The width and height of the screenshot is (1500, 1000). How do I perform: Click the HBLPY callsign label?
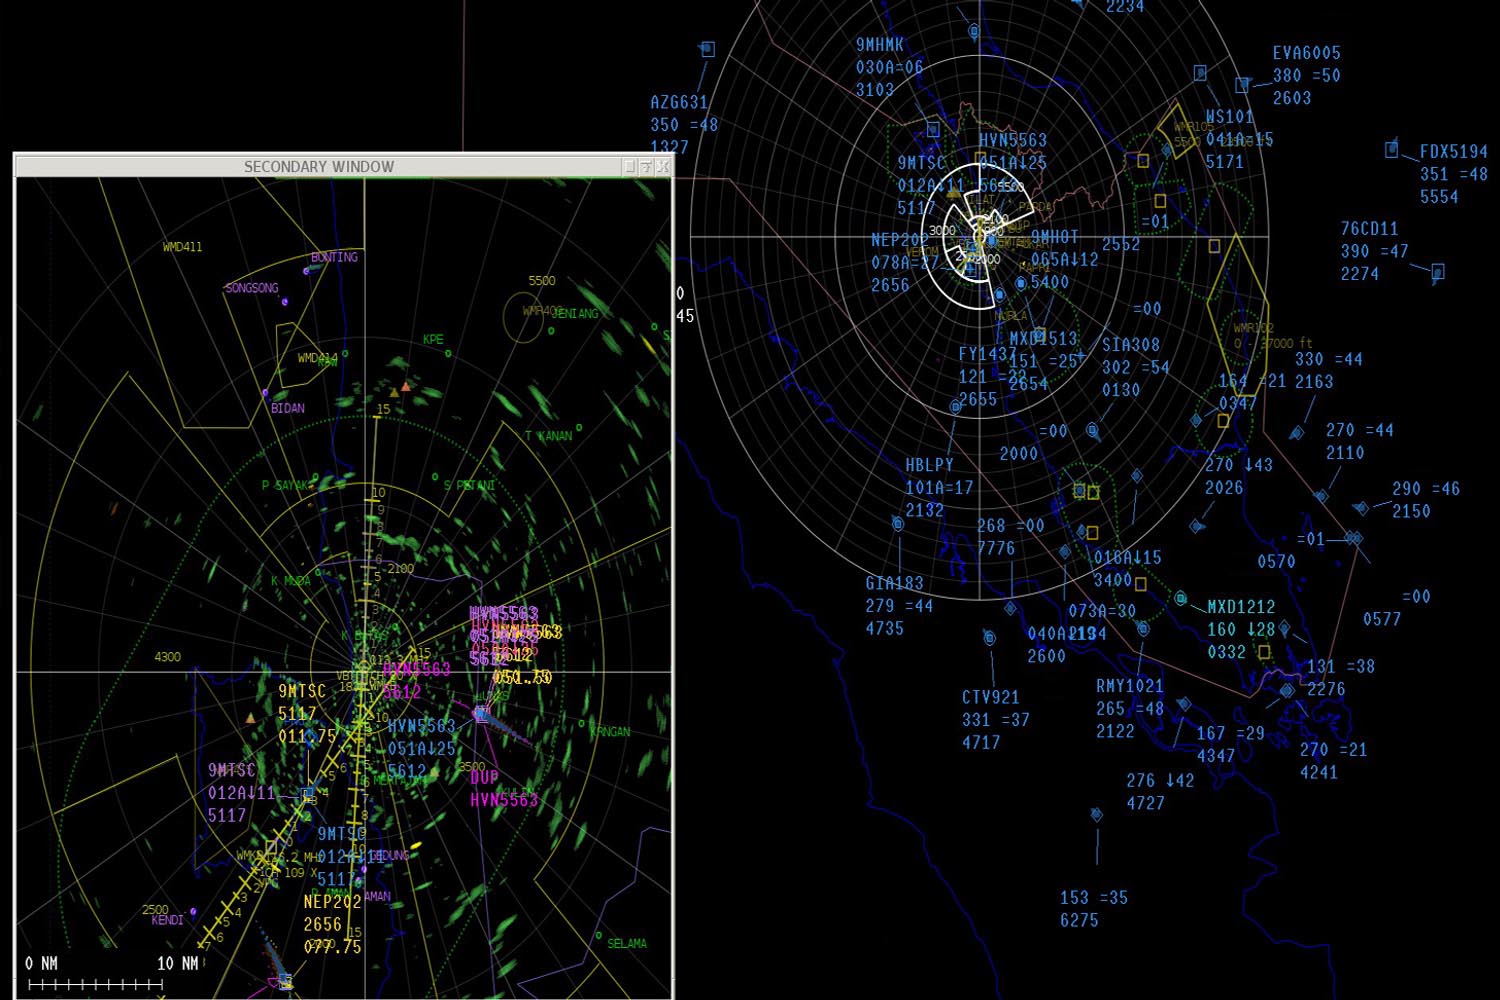coord(930,465)
